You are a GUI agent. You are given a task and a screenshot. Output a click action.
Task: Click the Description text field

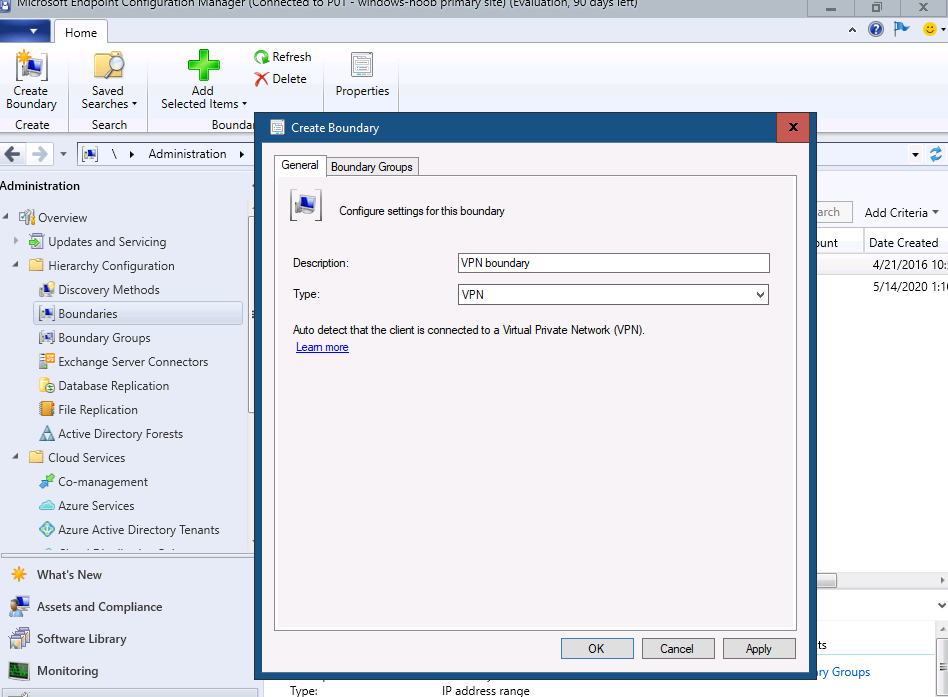click(x=613, y=263)
